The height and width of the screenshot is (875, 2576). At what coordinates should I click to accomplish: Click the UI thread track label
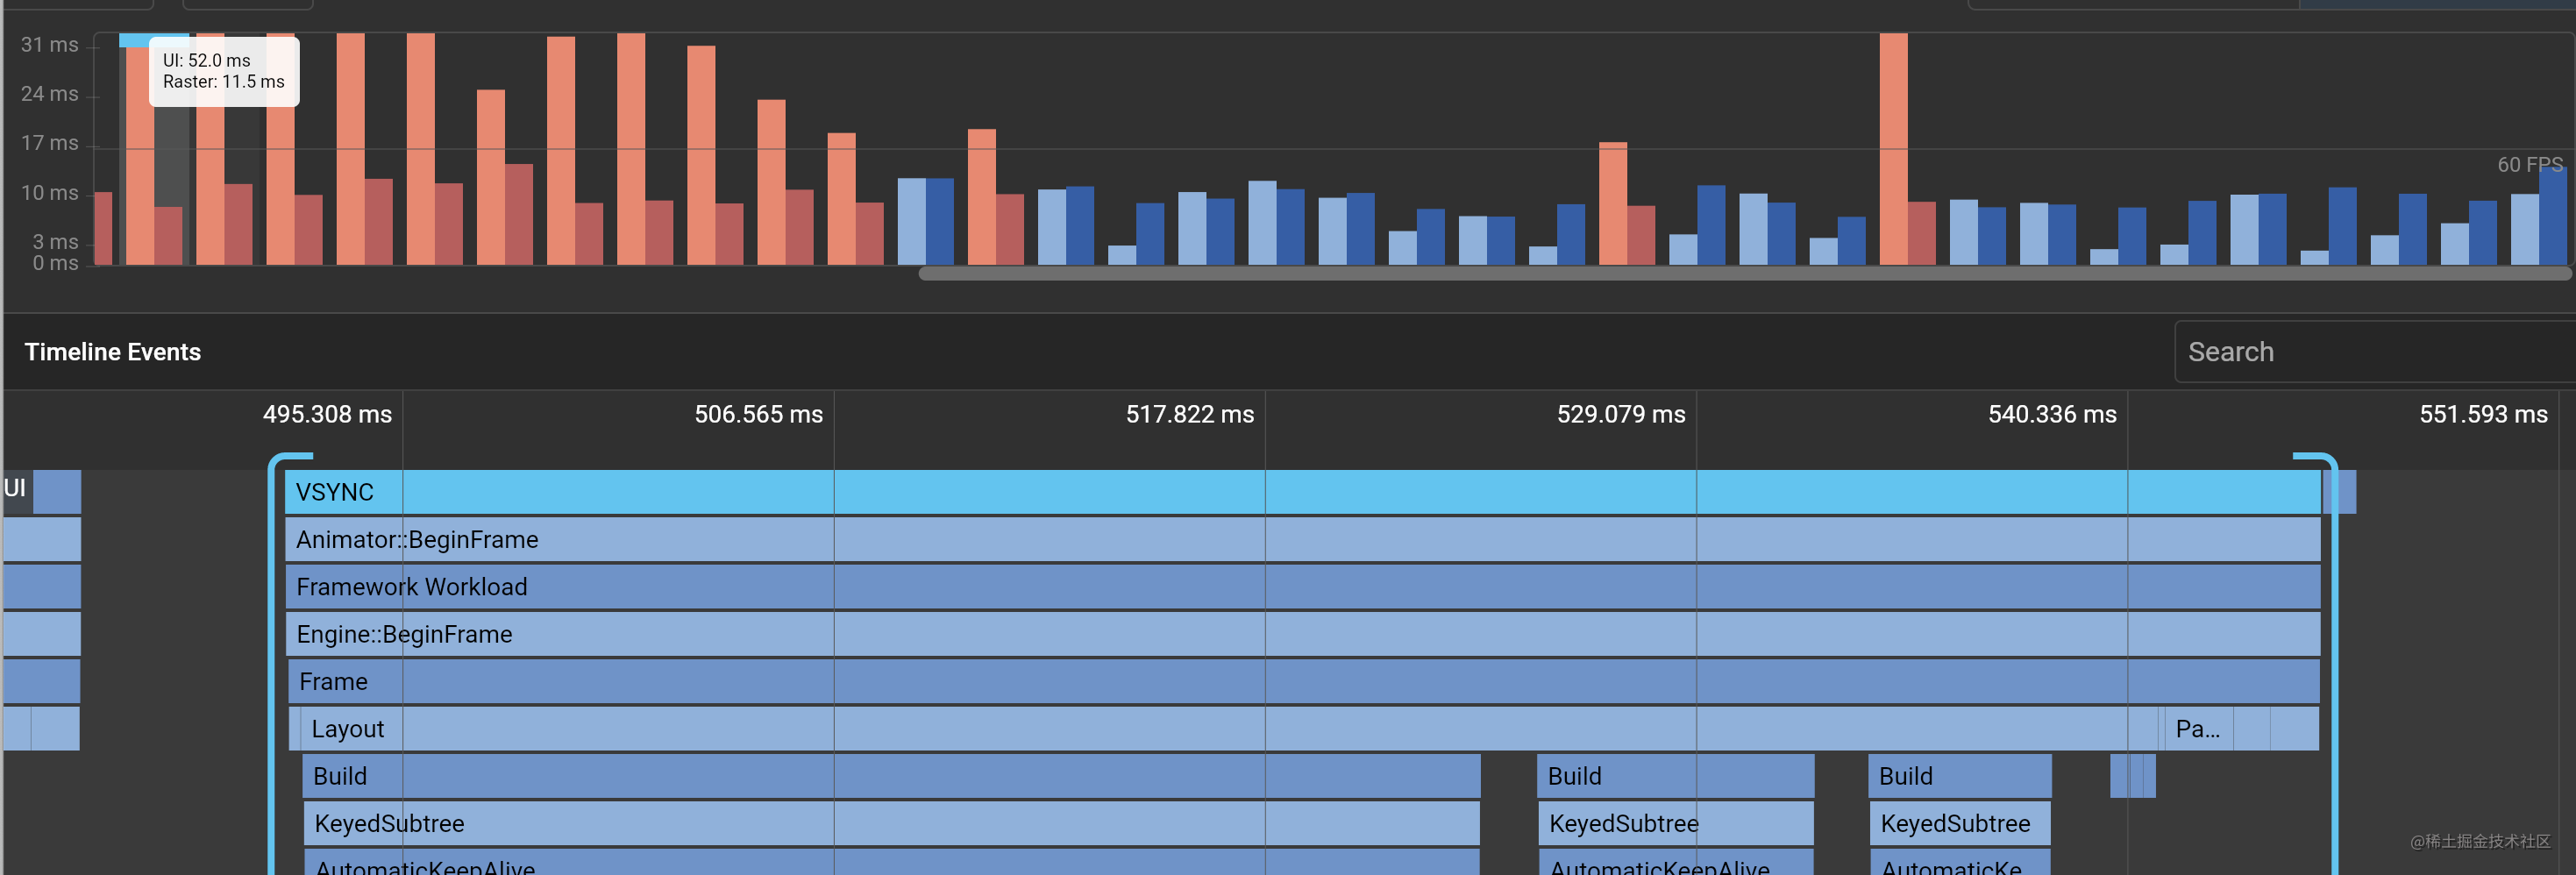15,488
